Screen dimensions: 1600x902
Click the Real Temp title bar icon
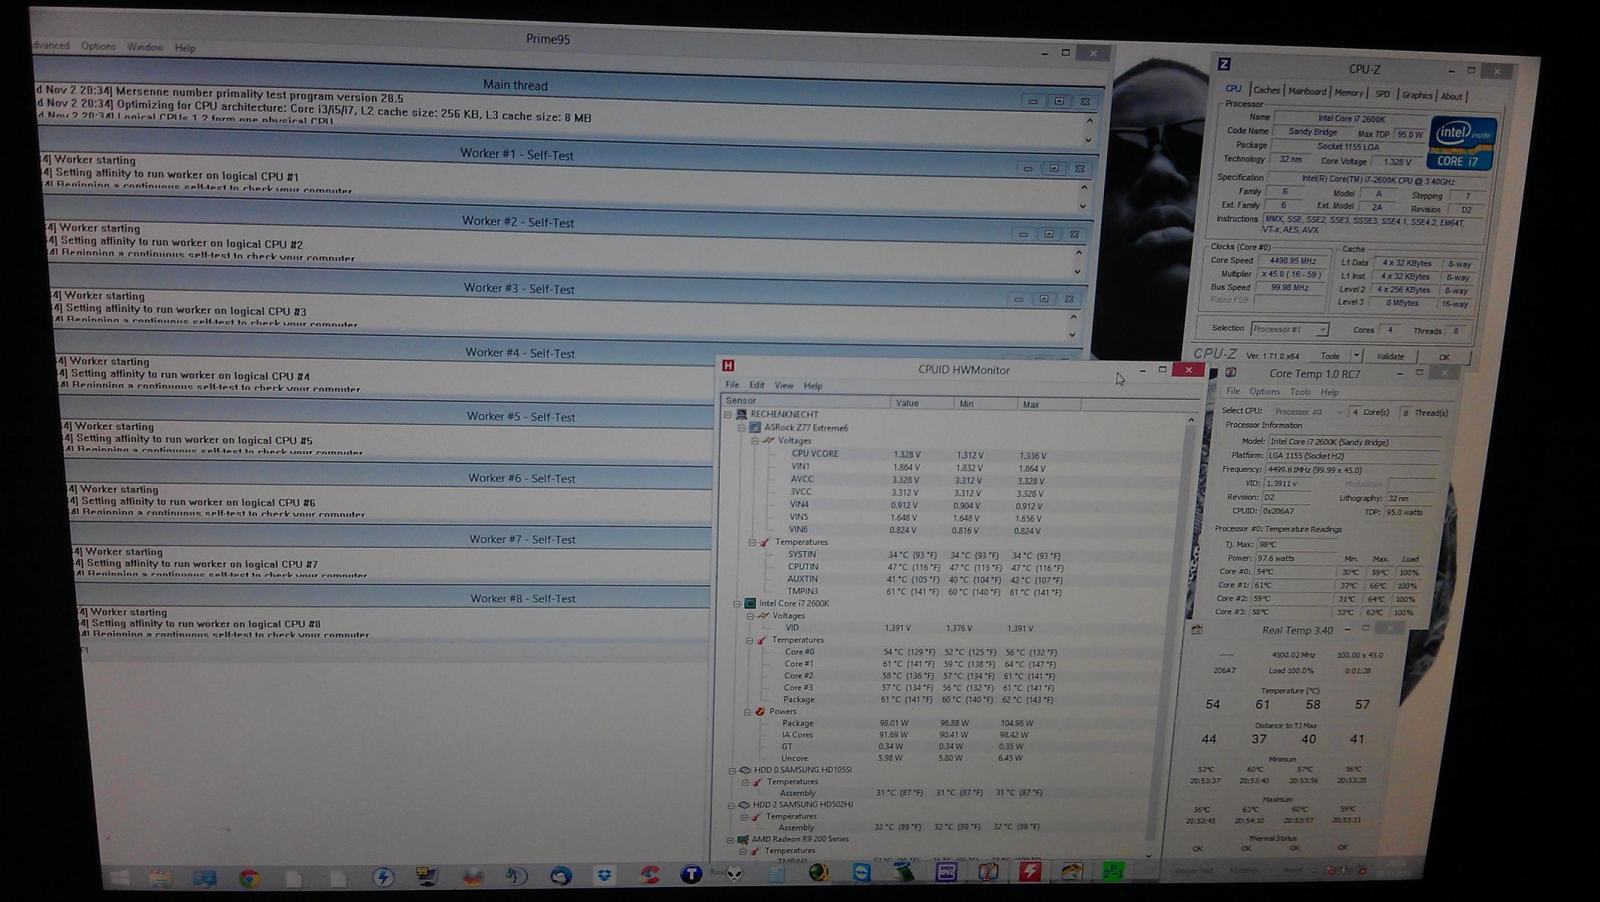[1197, 630]
